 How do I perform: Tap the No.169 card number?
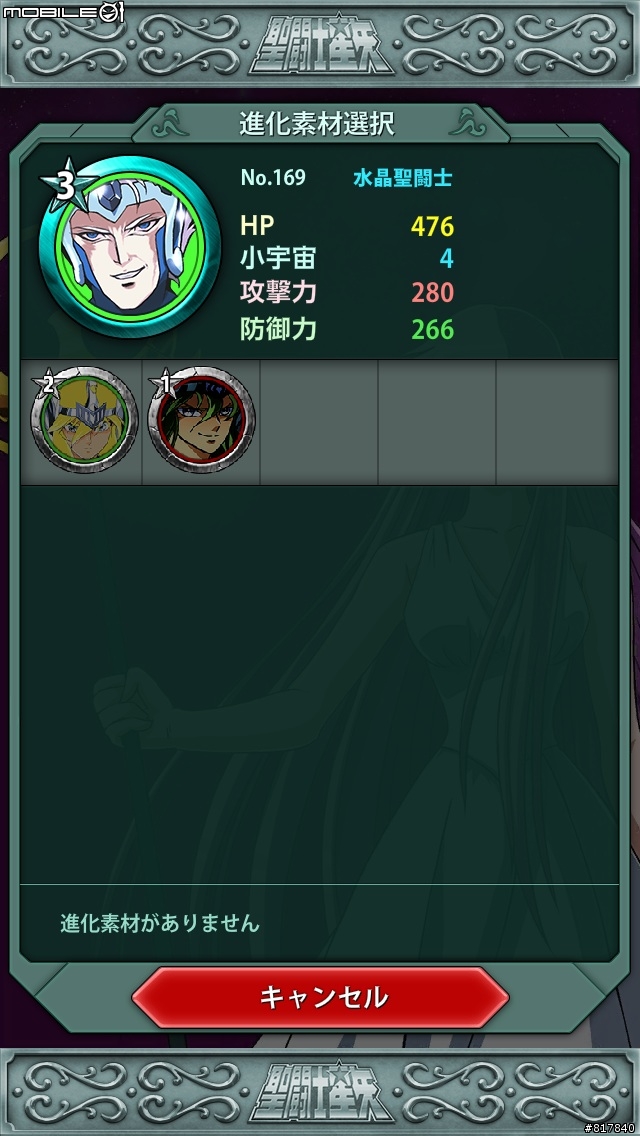click(x=273, y=178)
